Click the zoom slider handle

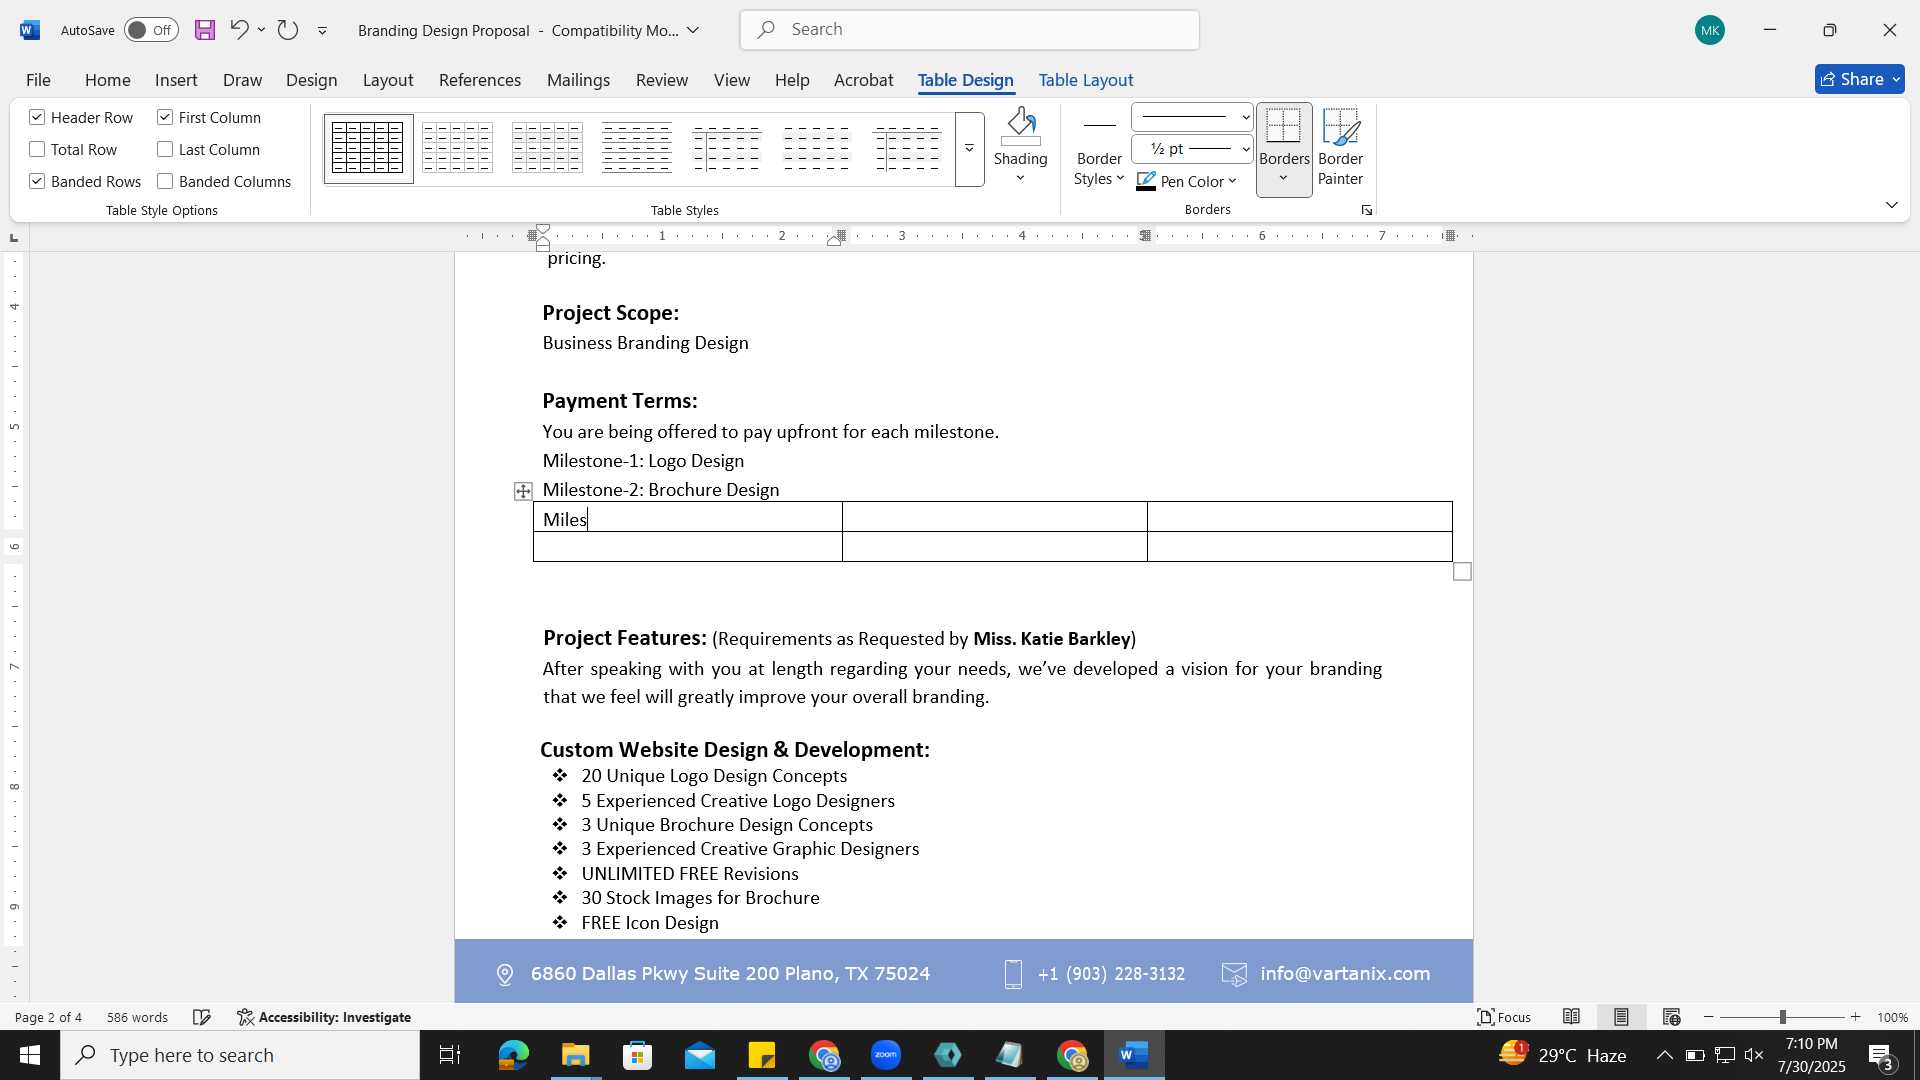1782,1017
